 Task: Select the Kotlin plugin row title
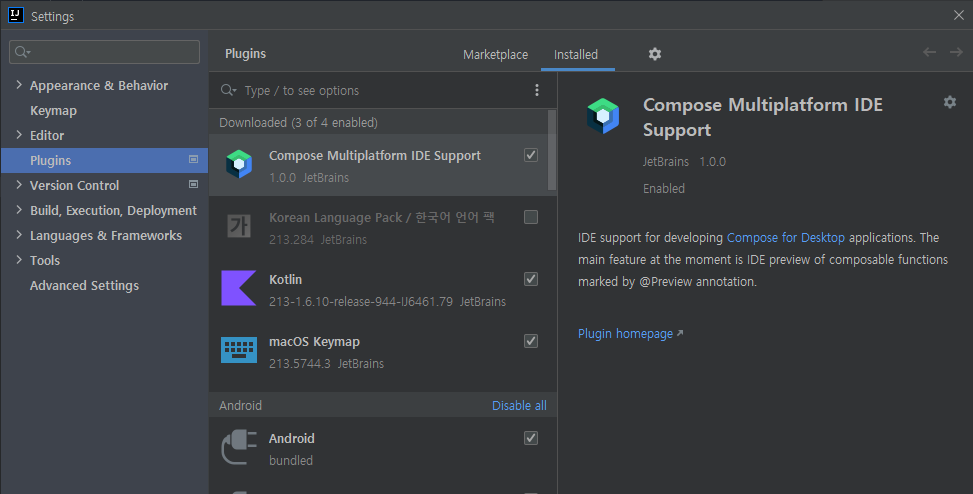pos(285,279)
